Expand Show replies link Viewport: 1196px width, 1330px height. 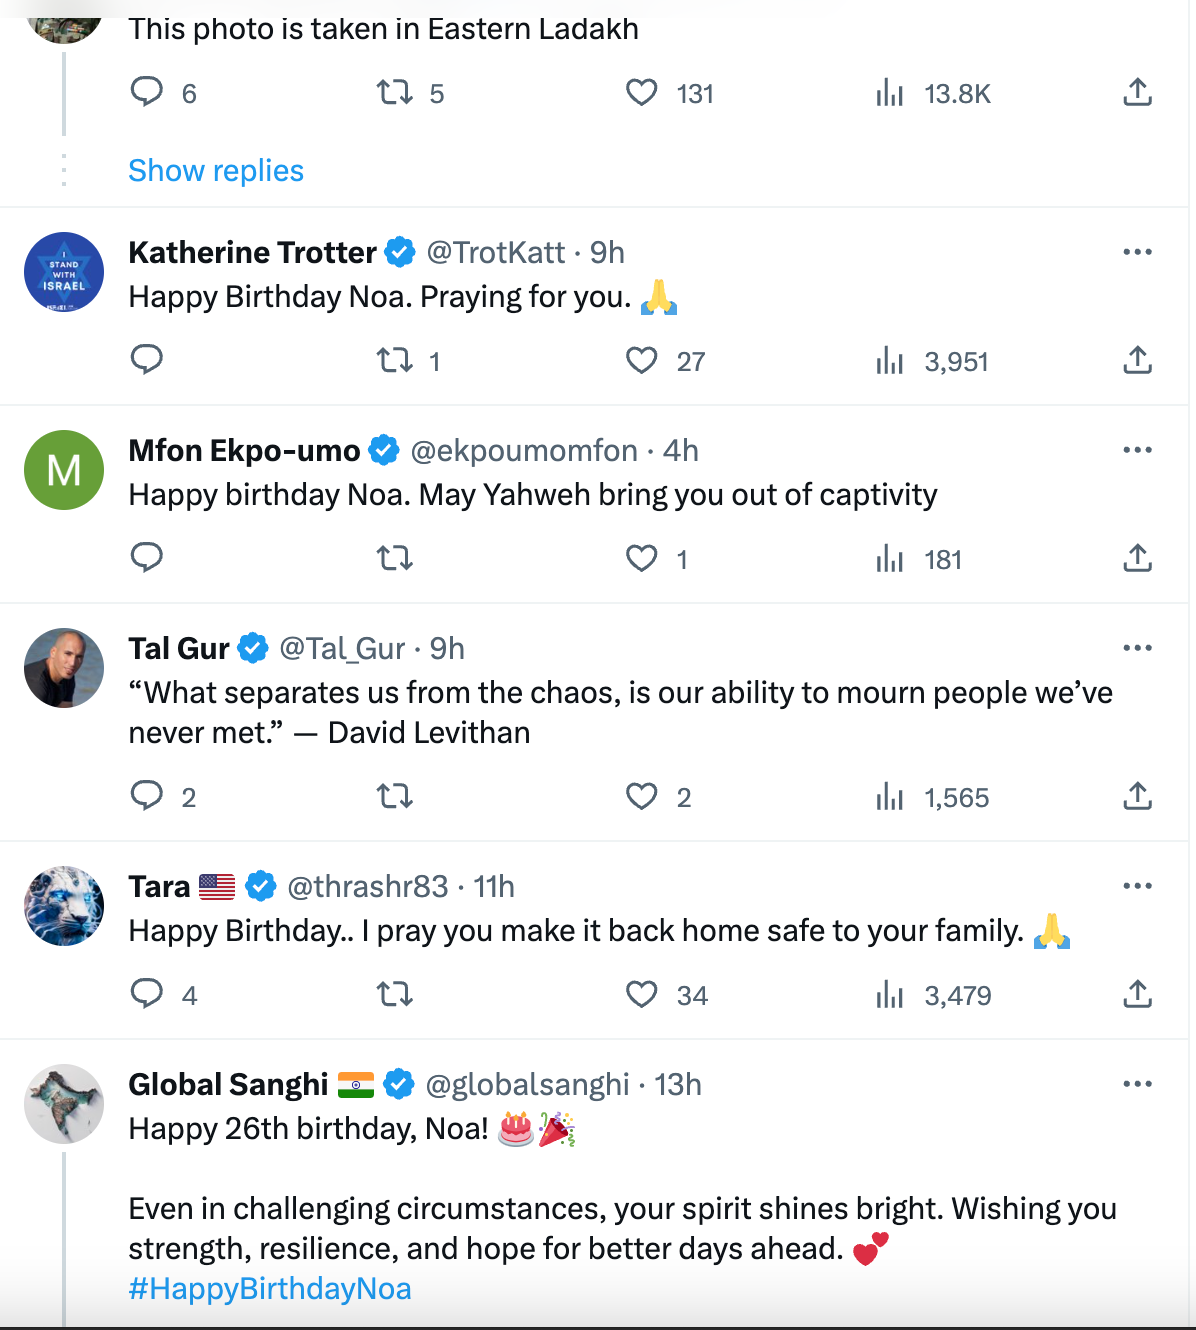216,171
